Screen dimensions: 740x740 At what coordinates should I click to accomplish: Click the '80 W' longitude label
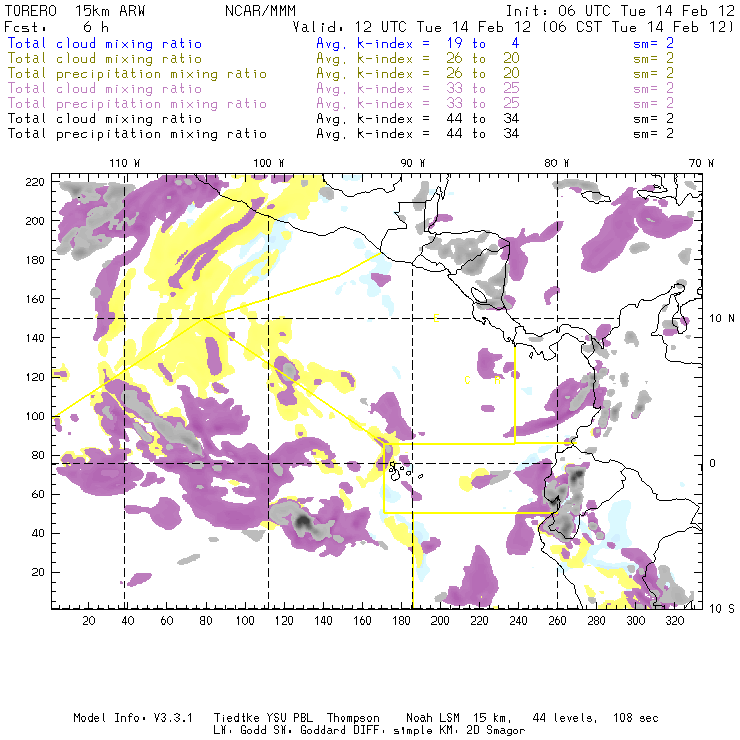click(557, 163)
